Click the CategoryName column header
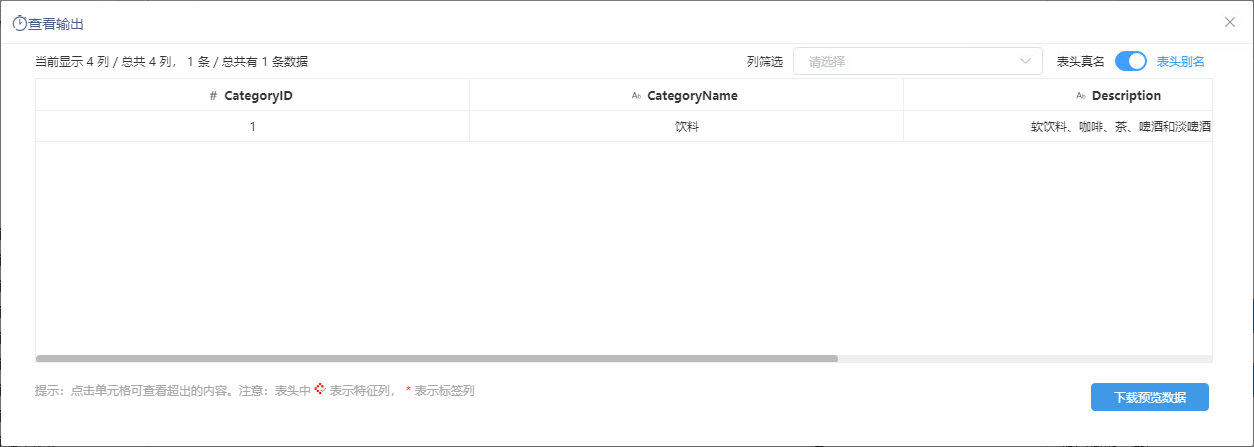This screenshot has height=447, width=1254. pyautogui.click(x=686, y=96)
